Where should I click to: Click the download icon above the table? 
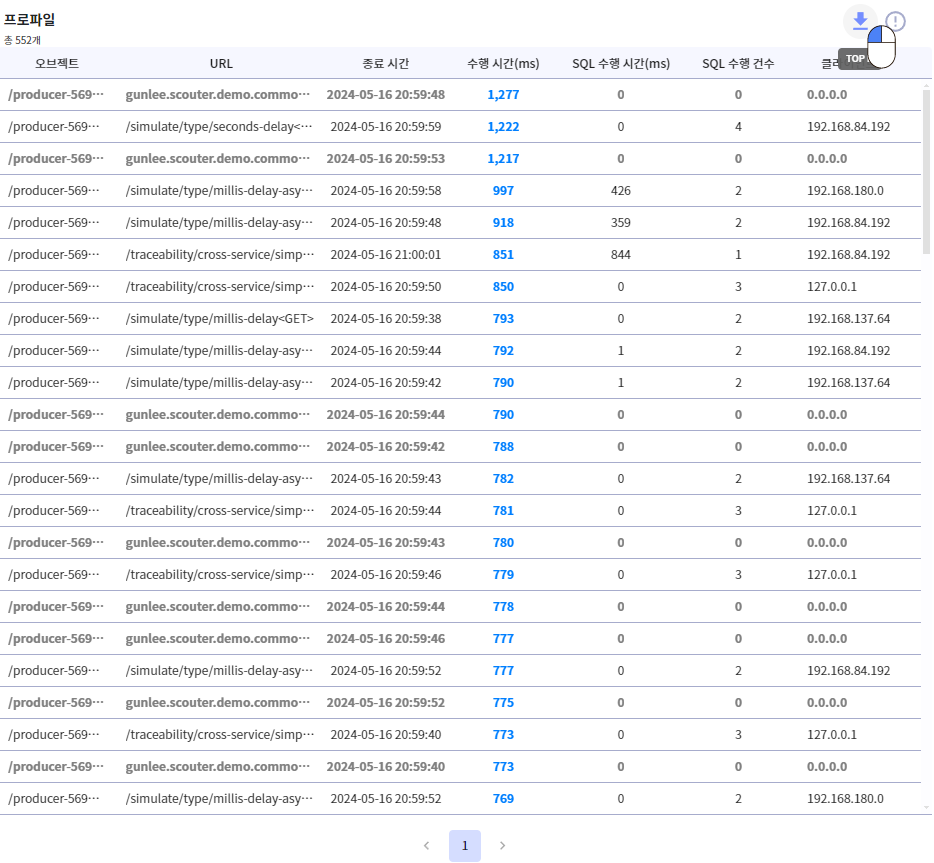pos(860,20)
